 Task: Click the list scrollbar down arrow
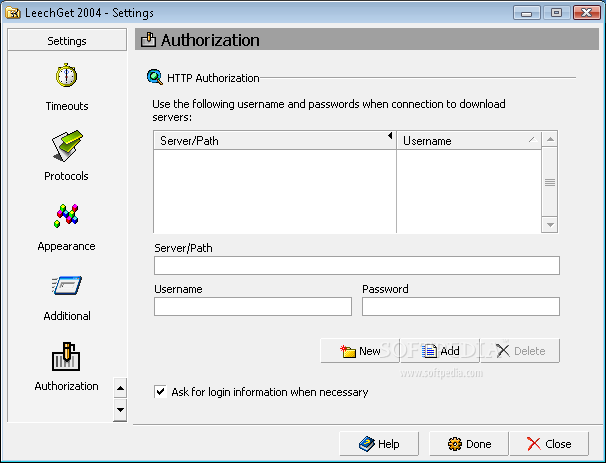pos(550,225)
